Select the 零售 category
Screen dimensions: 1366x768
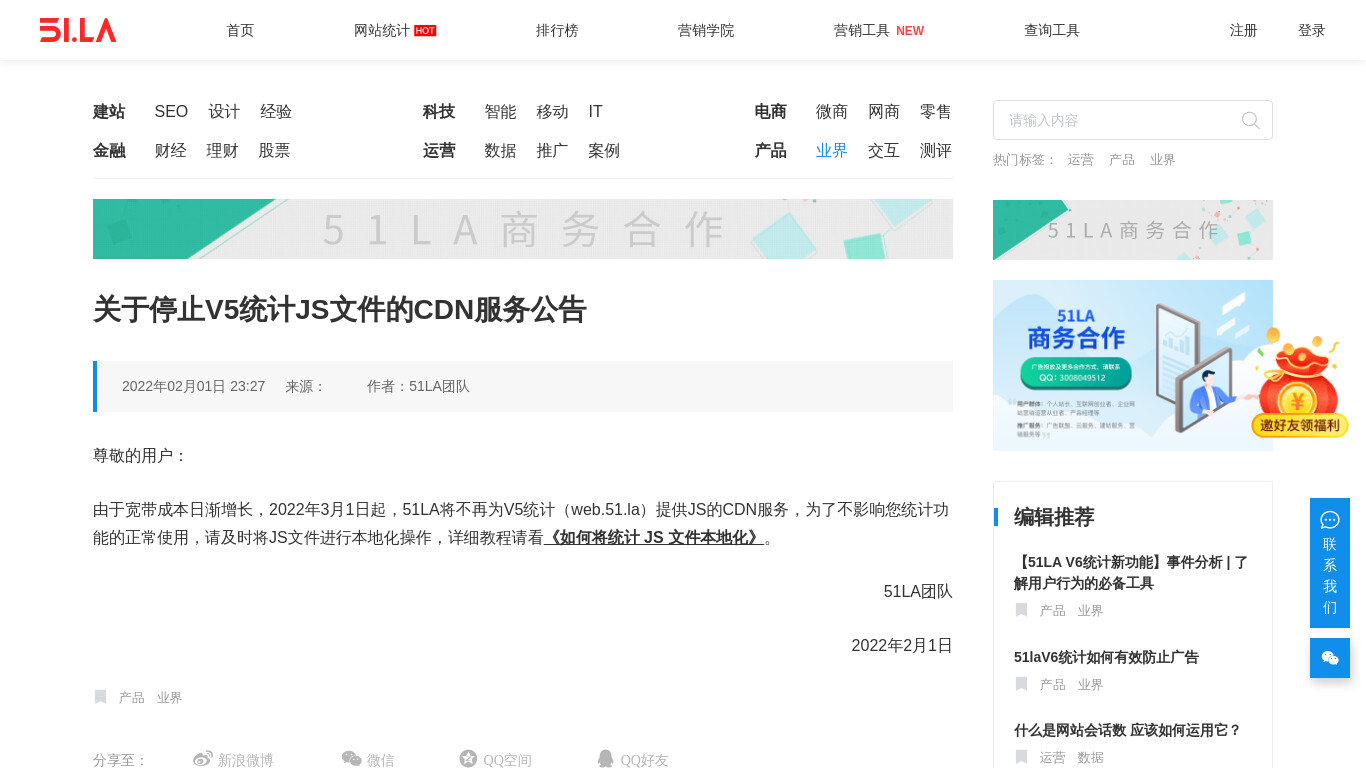point(936,112)
